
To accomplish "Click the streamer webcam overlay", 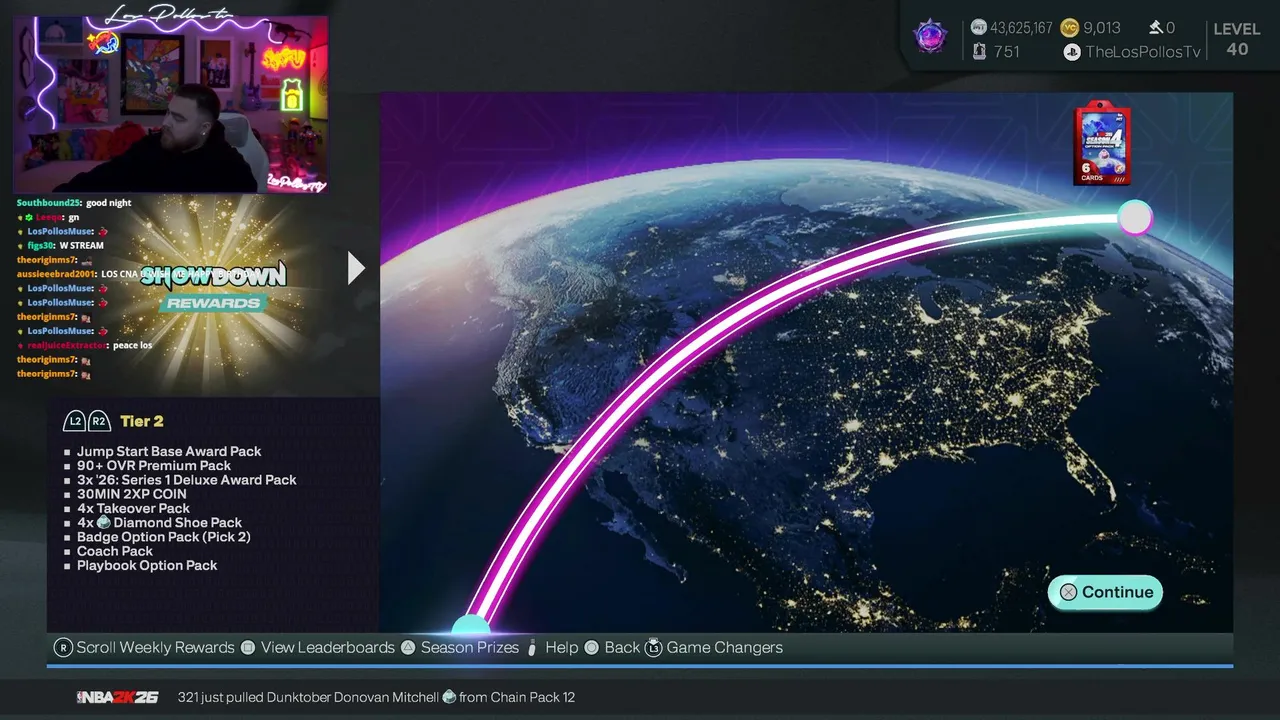I will tap(170, 104).
